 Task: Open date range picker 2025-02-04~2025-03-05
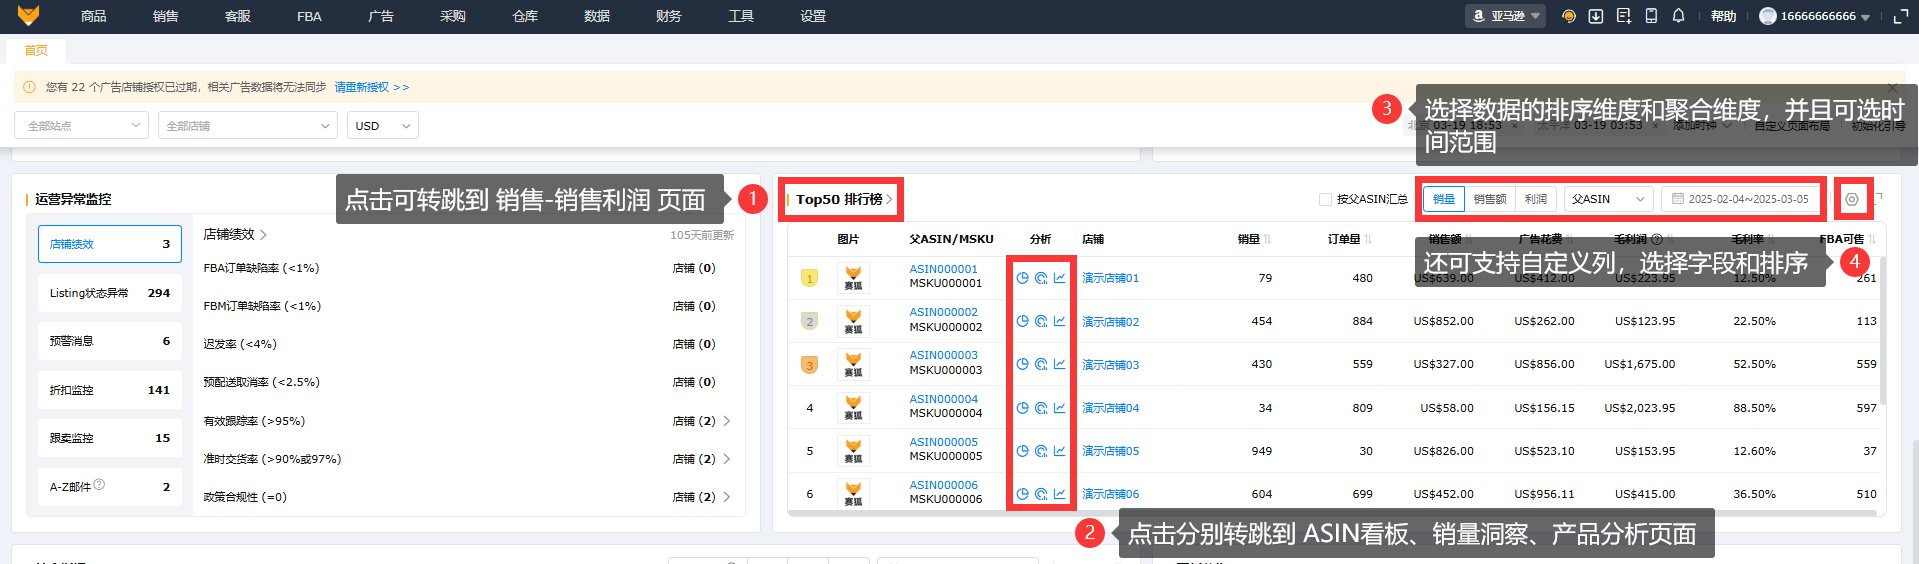(x=1740, y=199)
